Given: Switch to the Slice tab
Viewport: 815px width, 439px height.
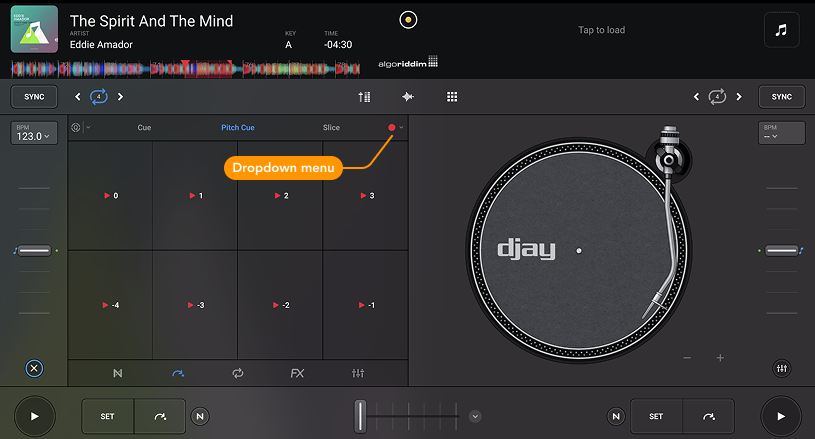Looking at the screenshot, I should (x=331, y=128).
